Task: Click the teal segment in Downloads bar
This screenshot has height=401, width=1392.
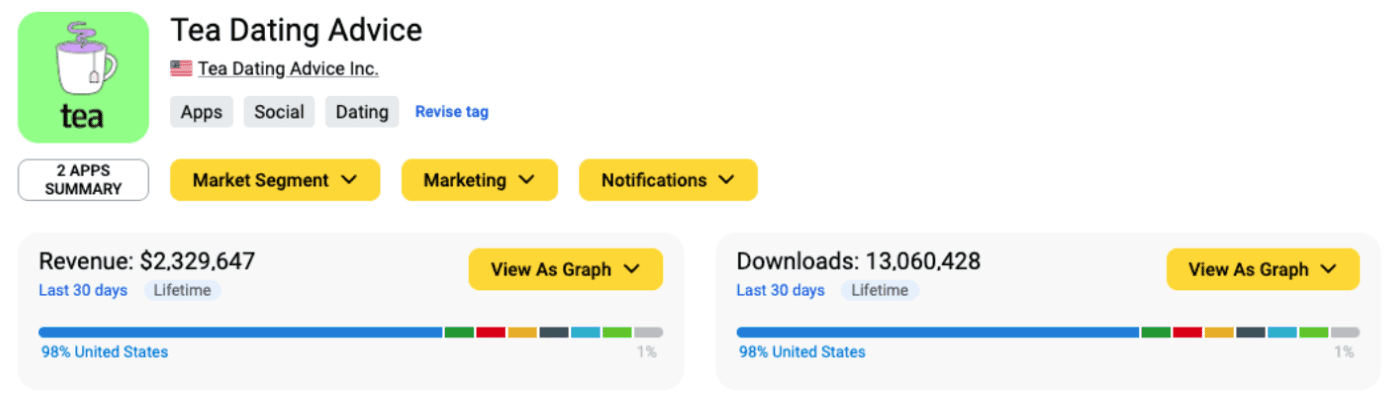Action: point(1283,332)
